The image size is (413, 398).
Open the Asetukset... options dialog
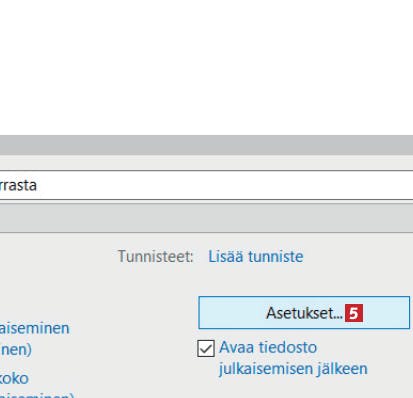click(x=304, y=313)
